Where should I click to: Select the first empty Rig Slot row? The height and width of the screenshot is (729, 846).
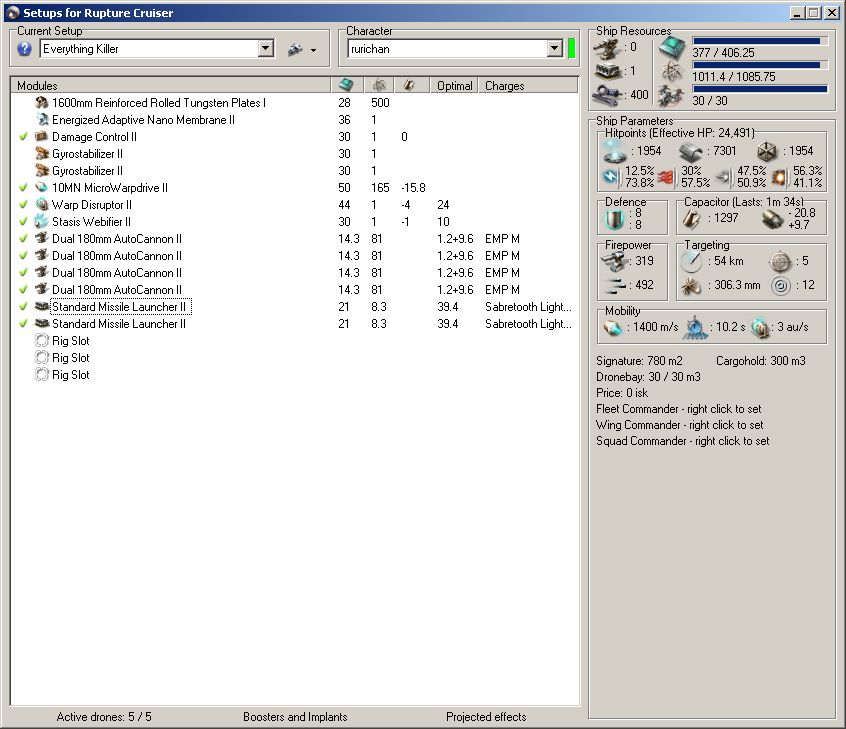tap(70, 341)
